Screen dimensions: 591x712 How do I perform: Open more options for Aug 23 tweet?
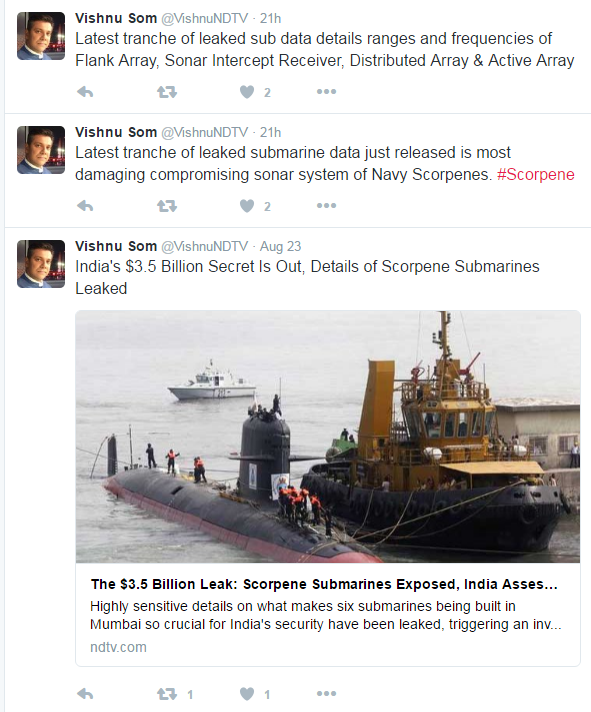pos(326,693)
